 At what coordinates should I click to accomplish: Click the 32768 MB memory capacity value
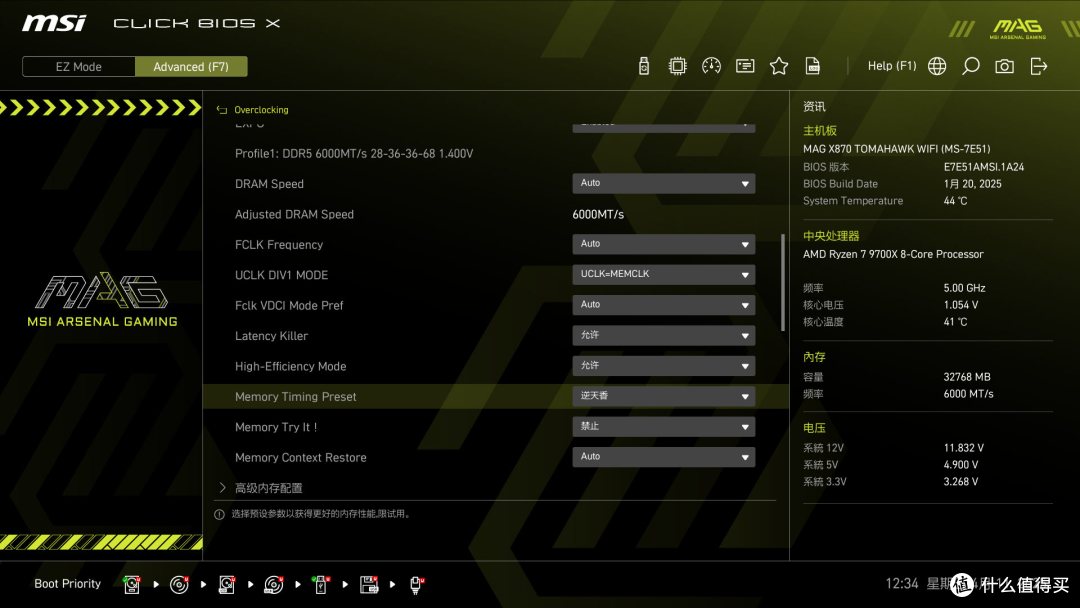coord(966,377)
